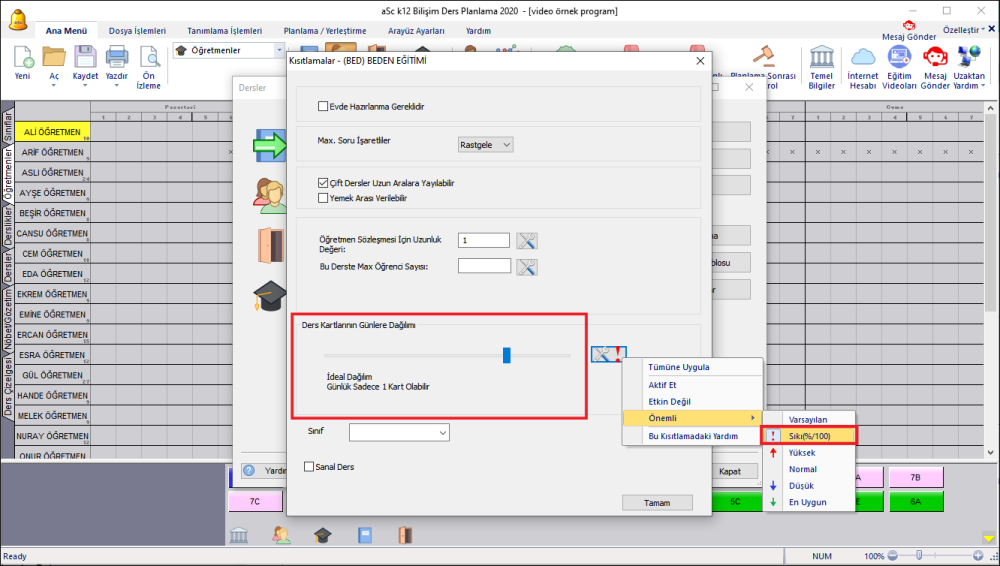Click the bottom bar teacher person icon

[281, 535]
